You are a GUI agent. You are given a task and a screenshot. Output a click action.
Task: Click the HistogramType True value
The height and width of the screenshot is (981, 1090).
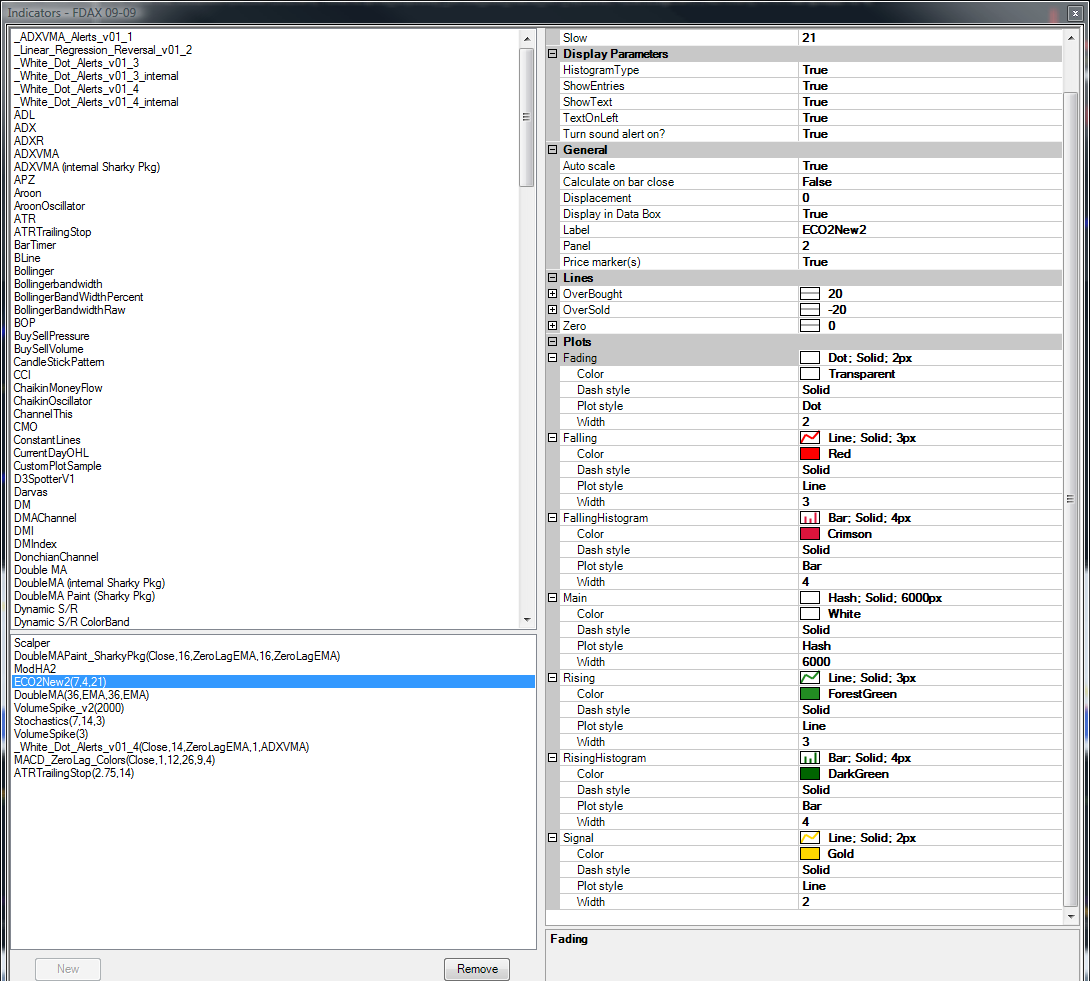click(x=930, y=70)
